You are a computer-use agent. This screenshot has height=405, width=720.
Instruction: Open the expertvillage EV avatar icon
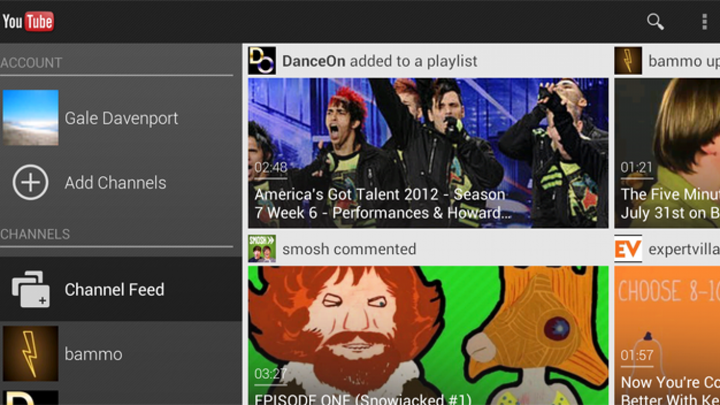628,248
